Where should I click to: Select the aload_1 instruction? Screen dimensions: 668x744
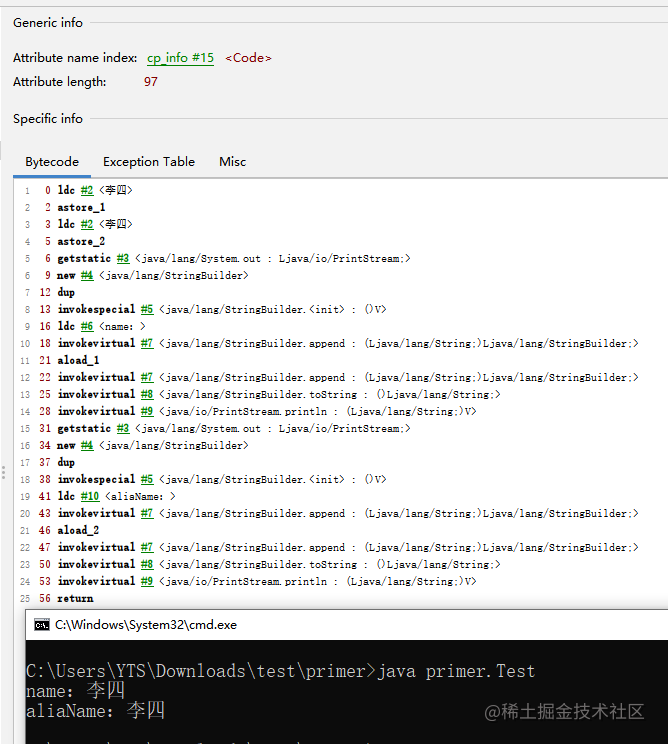(78, 360)
